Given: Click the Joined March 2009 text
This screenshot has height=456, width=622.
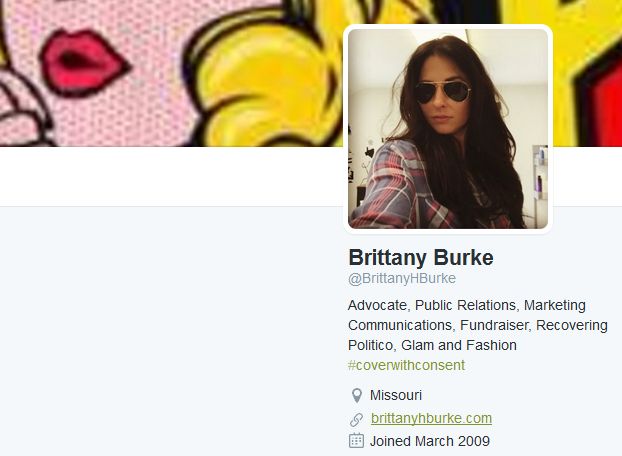Looking at the screenshot, I should click(430, 441).
